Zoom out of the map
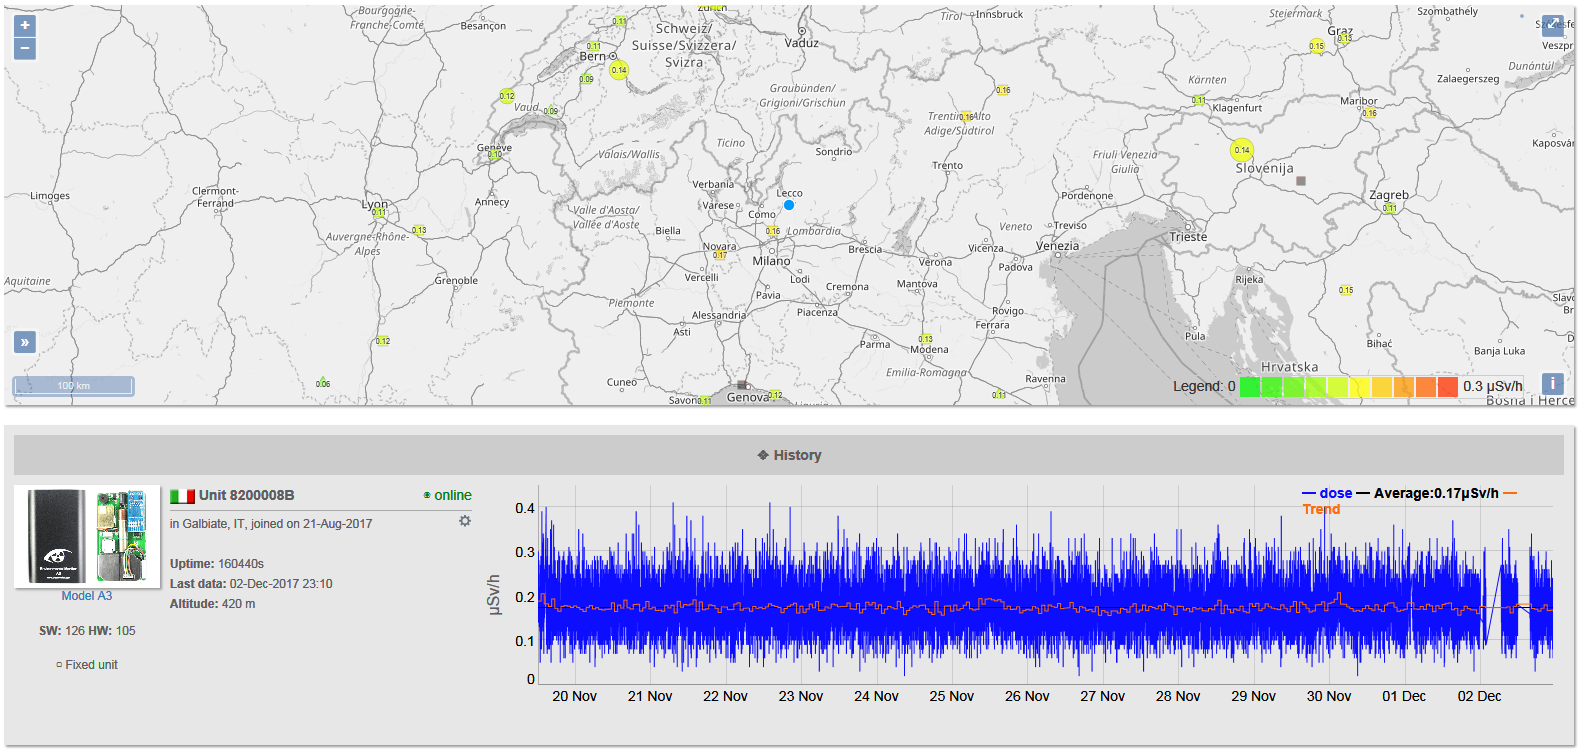 [x=25, y=48]
